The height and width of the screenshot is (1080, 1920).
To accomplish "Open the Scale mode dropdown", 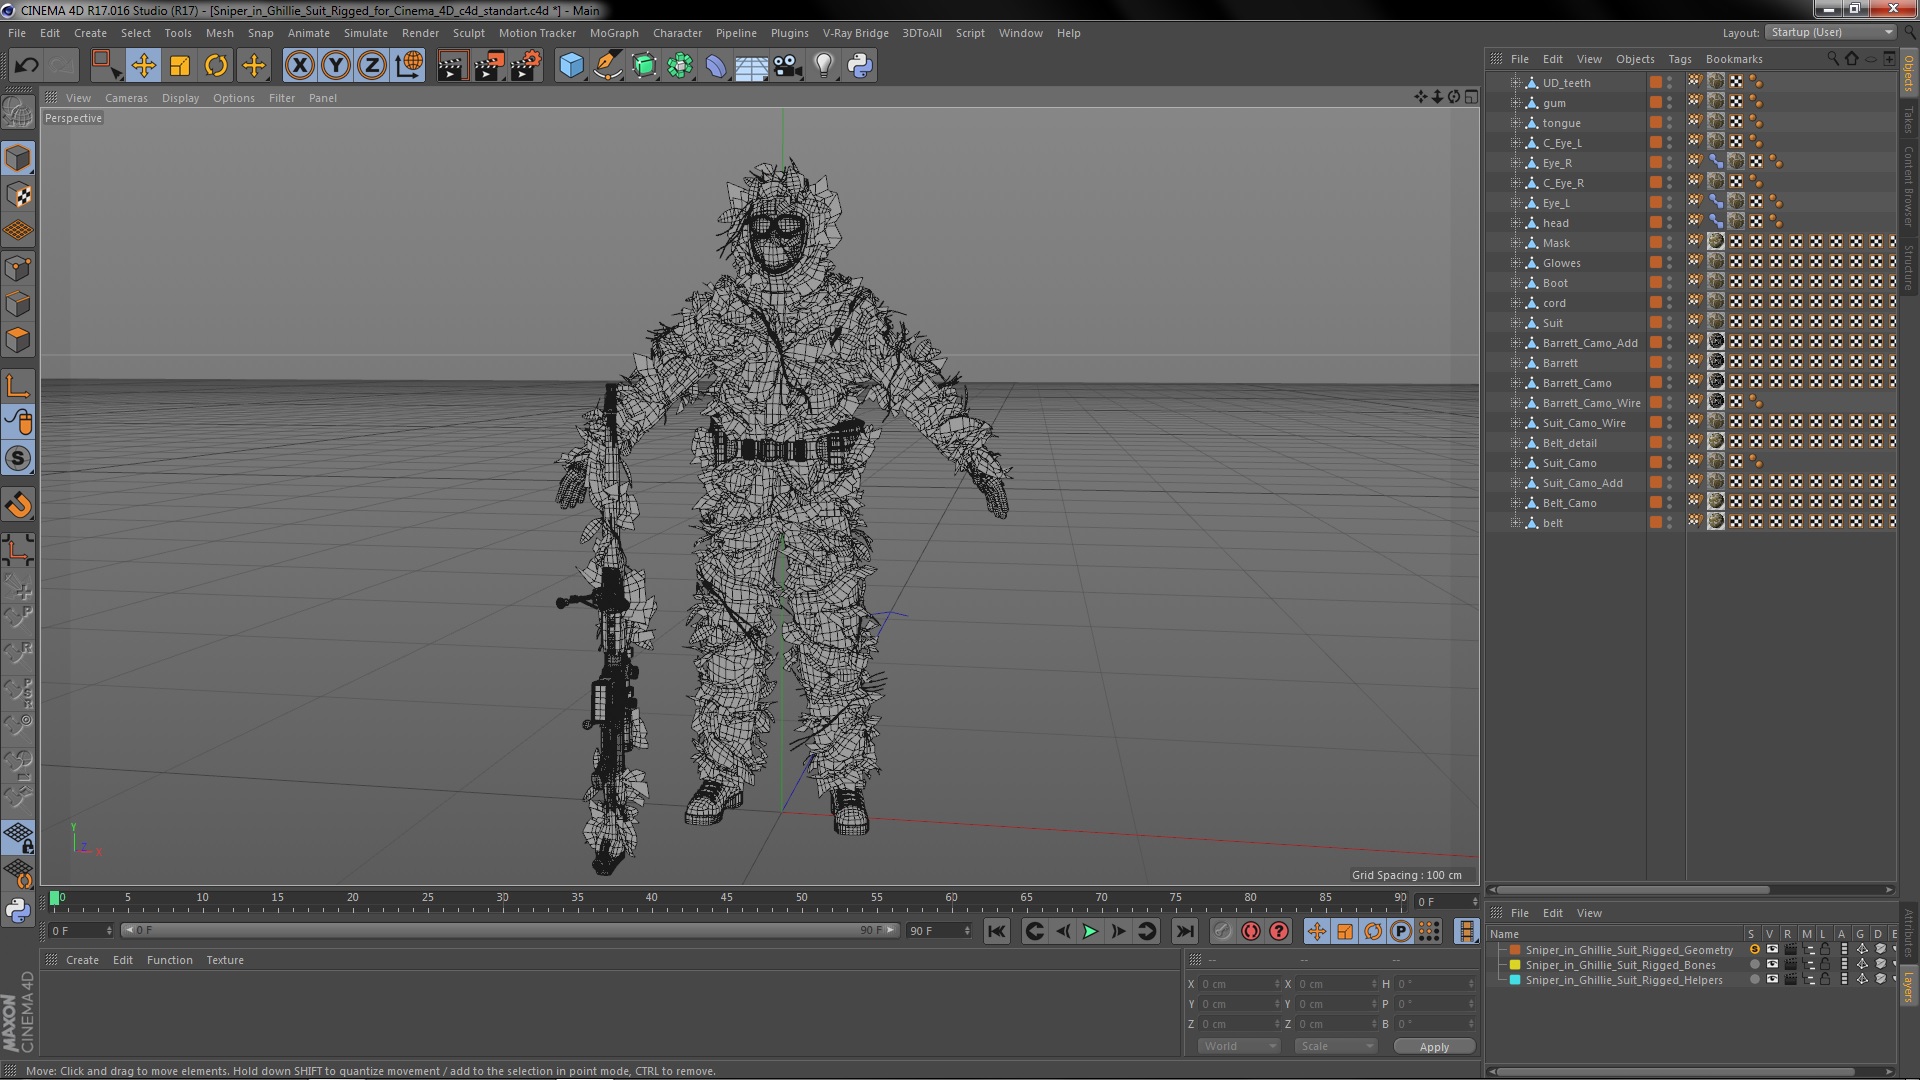I will pyautogui.click(x=1335, y=1046).
